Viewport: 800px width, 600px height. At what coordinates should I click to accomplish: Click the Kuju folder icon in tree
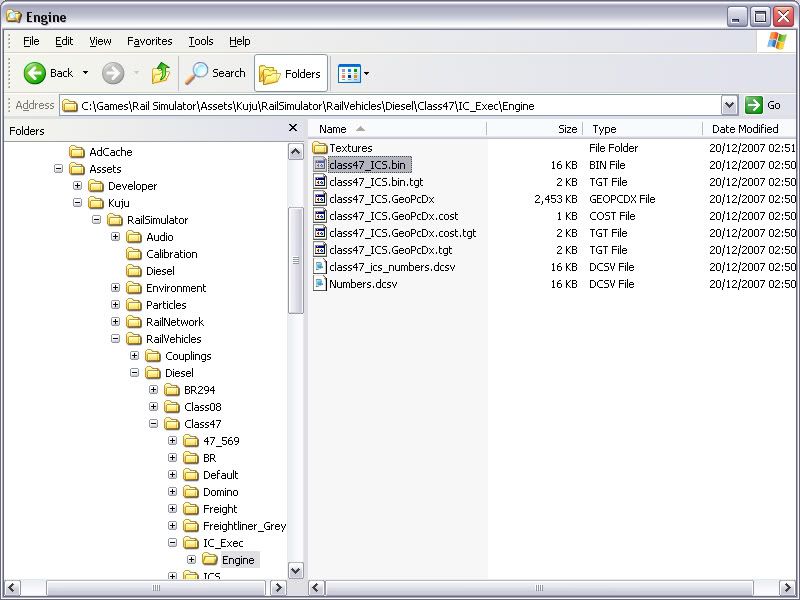(96, 203)
